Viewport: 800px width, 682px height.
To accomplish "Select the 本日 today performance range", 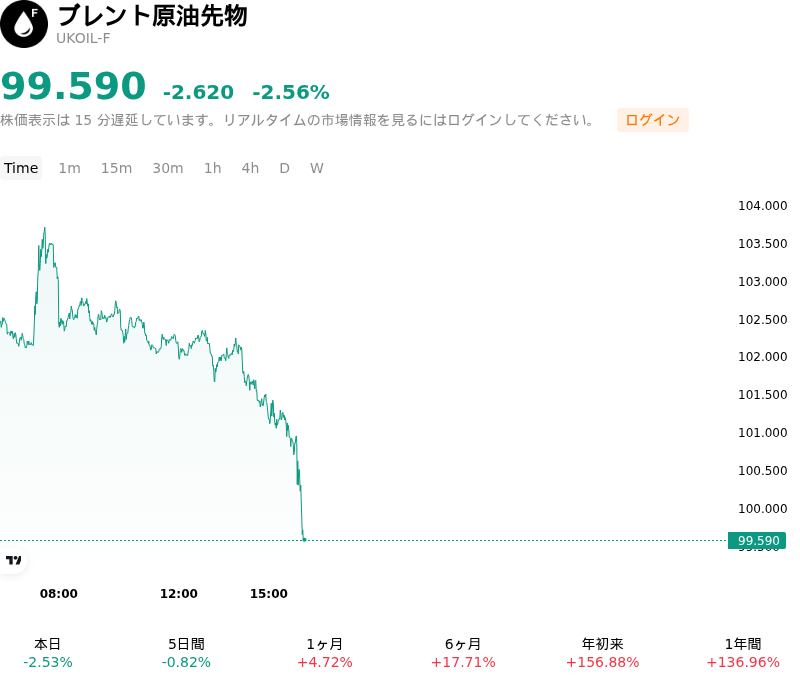I will click(x=47, y=653).
